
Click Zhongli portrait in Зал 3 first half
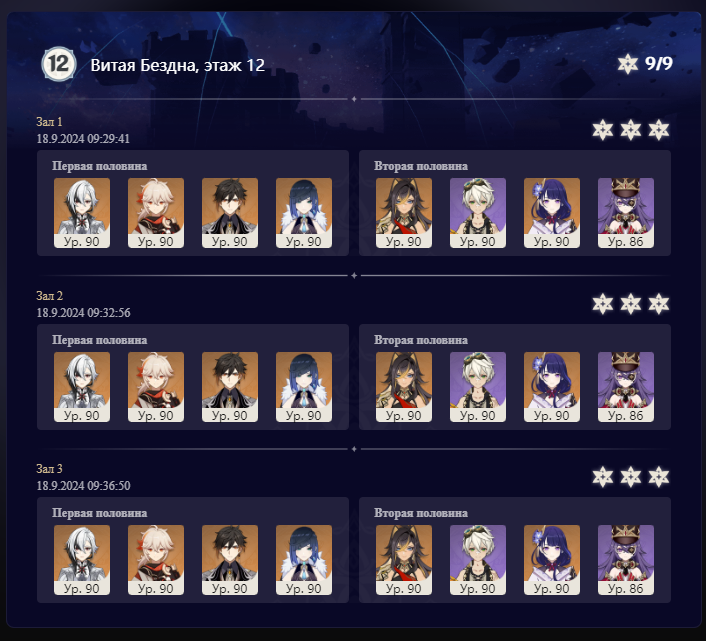tap(230, 560)
